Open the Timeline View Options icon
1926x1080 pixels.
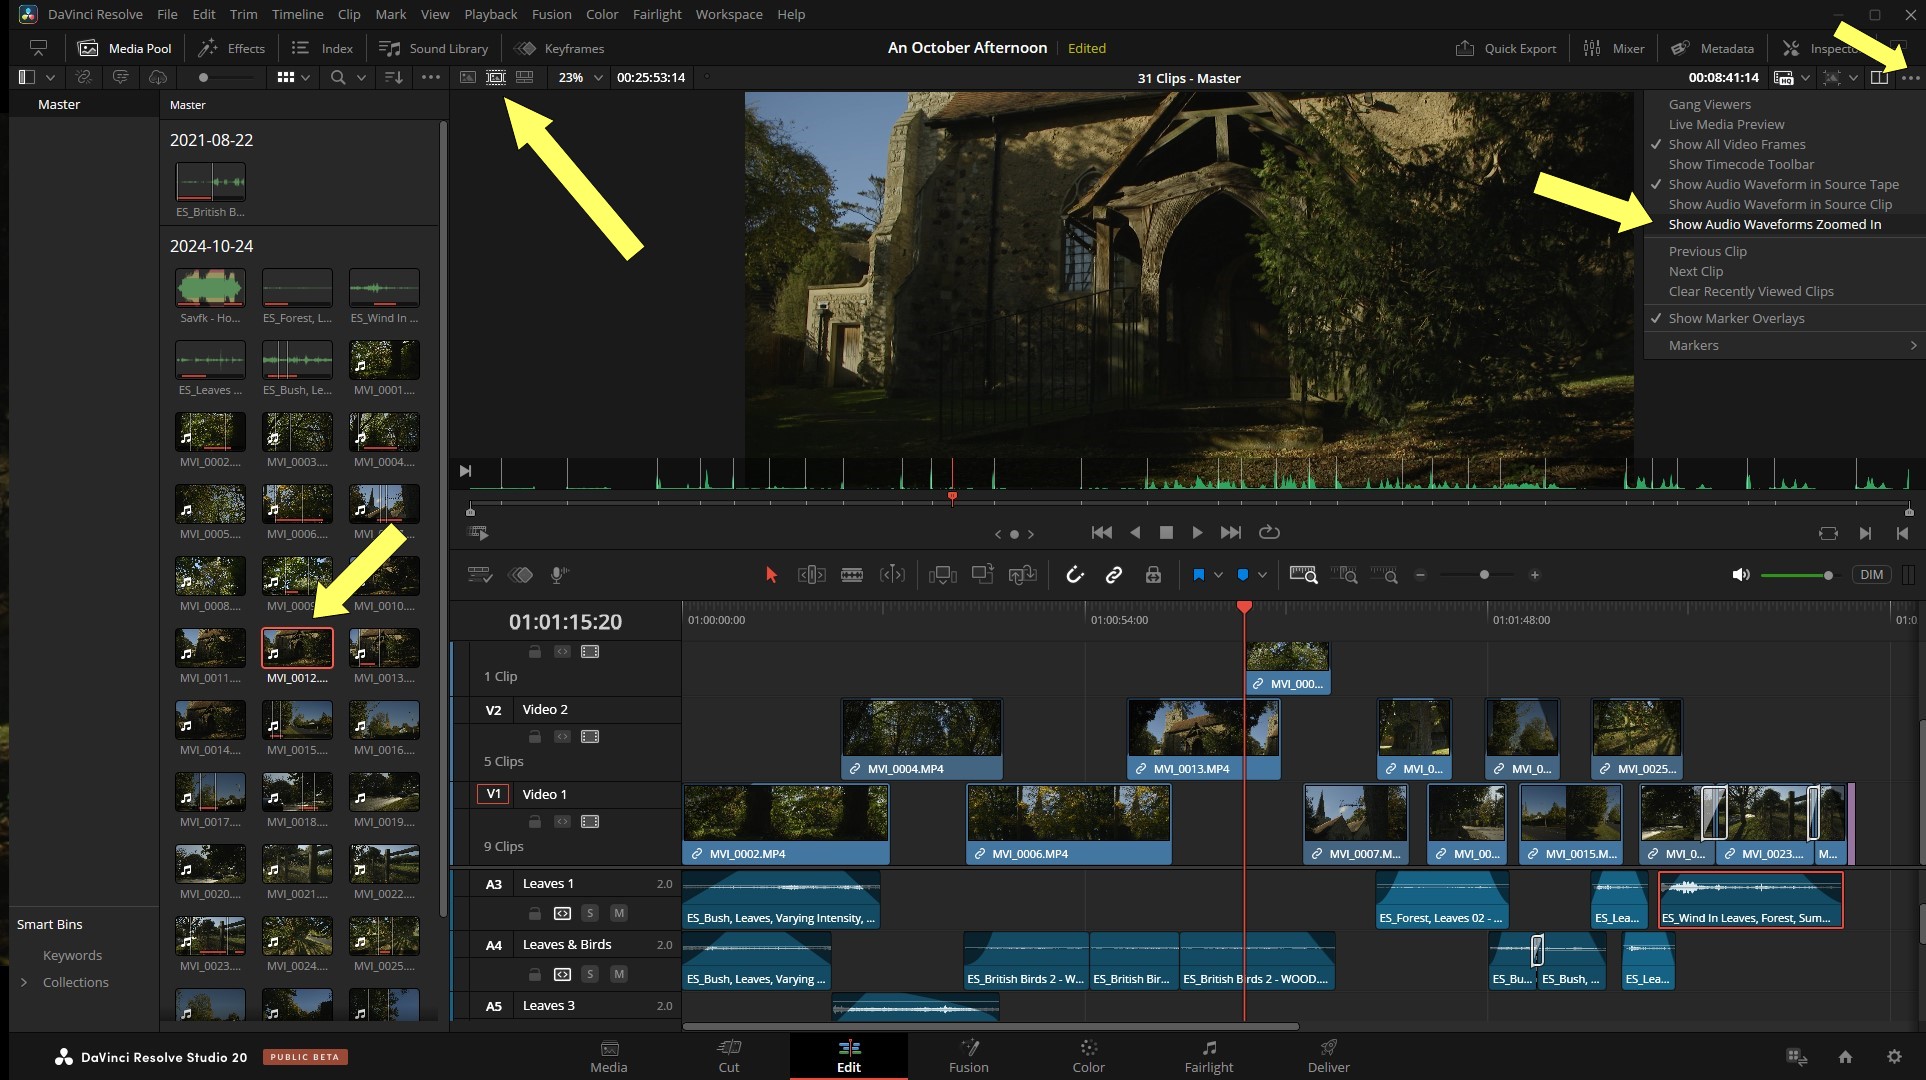480,575
